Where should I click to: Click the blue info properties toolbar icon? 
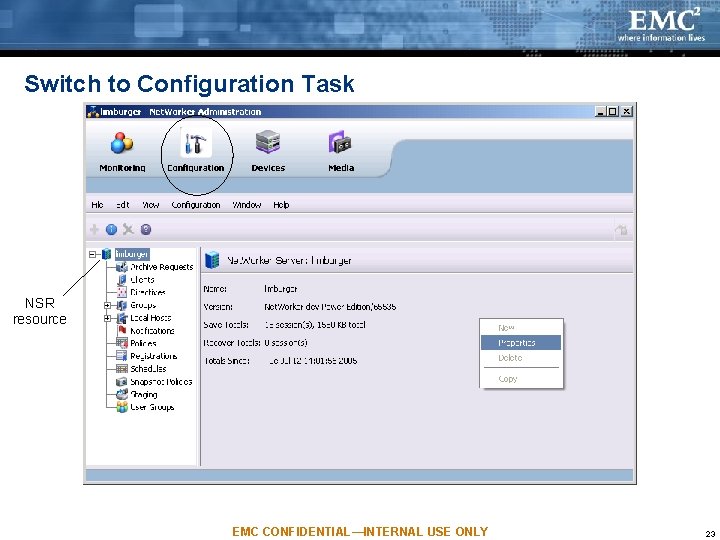pos(111,229)
